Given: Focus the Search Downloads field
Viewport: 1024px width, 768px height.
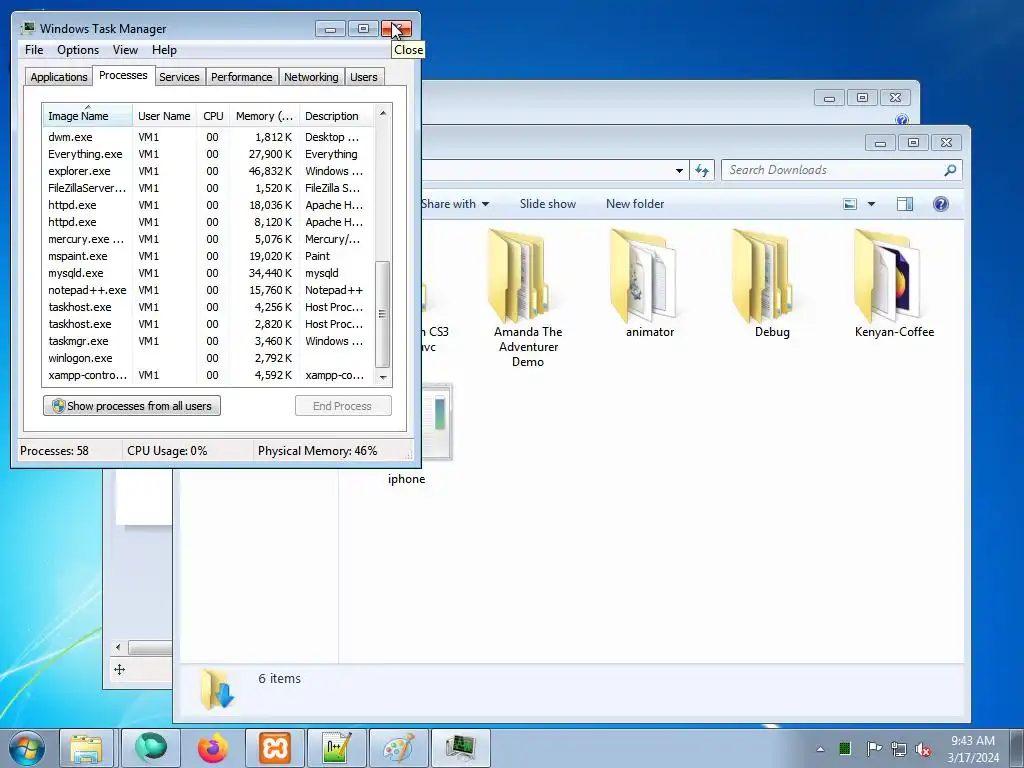Looking at the screenshot, I should coord(841,170).
